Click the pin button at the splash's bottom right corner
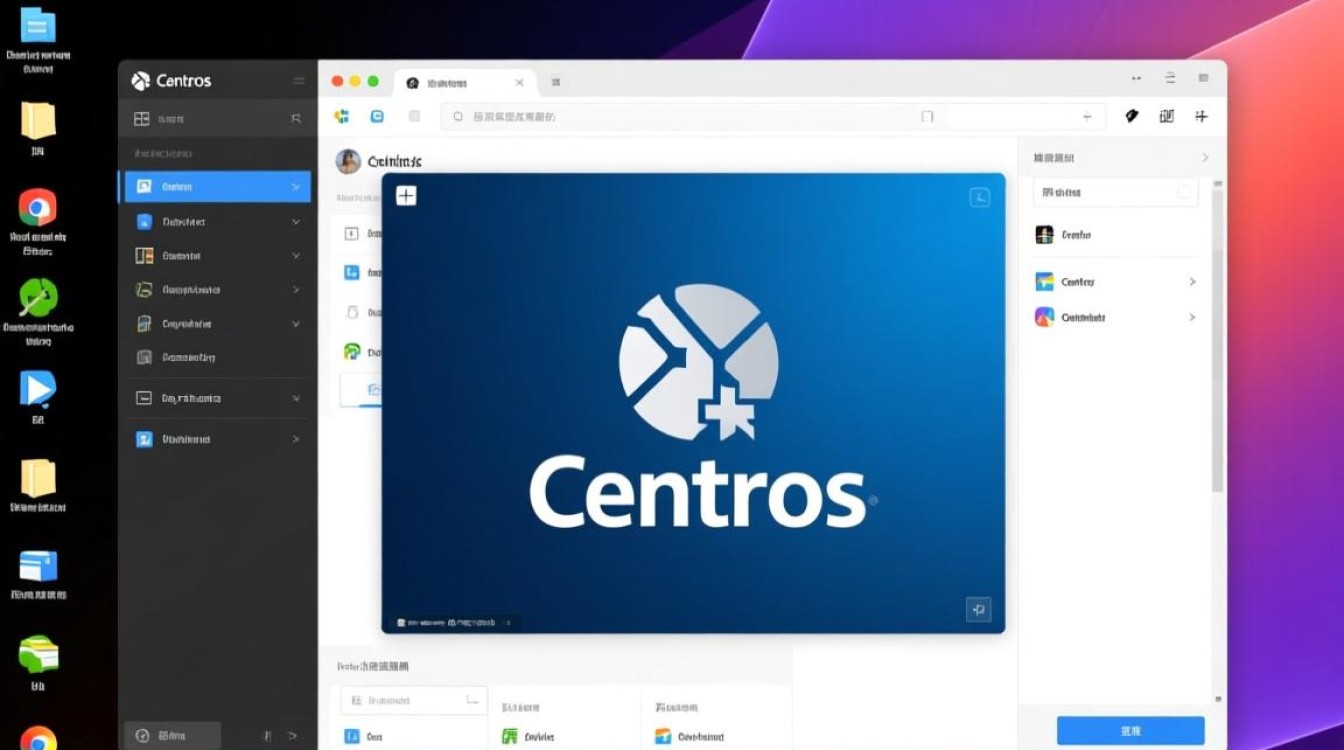This screenshot has height=750, width=1344. point(977,609)
